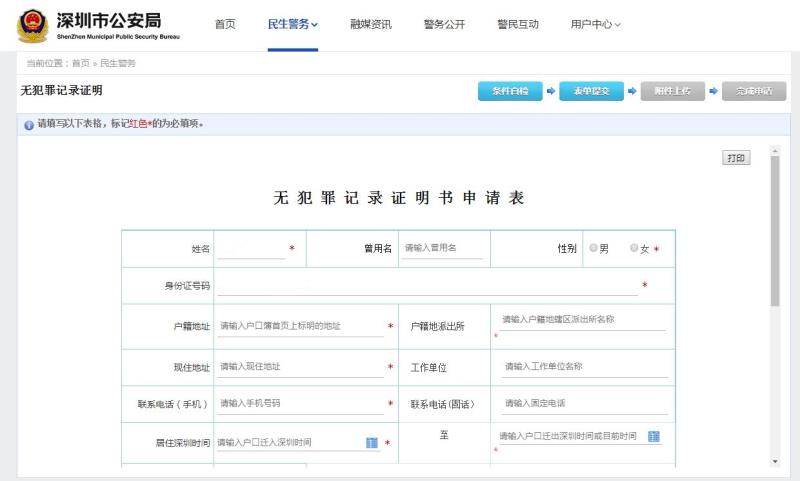Click the Shenzhen Public Security Bureau logo
Image resolution: width=800 pixels, height=481 pixels.
tap(33, 24)
